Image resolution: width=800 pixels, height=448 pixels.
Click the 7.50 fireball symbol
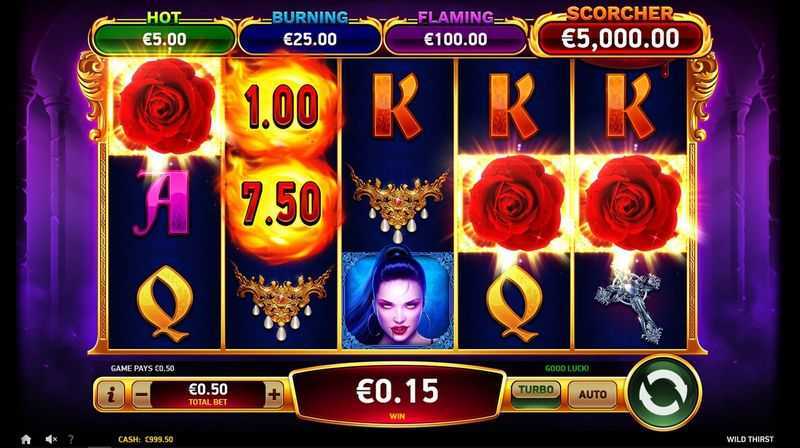[x=281, y=204]
